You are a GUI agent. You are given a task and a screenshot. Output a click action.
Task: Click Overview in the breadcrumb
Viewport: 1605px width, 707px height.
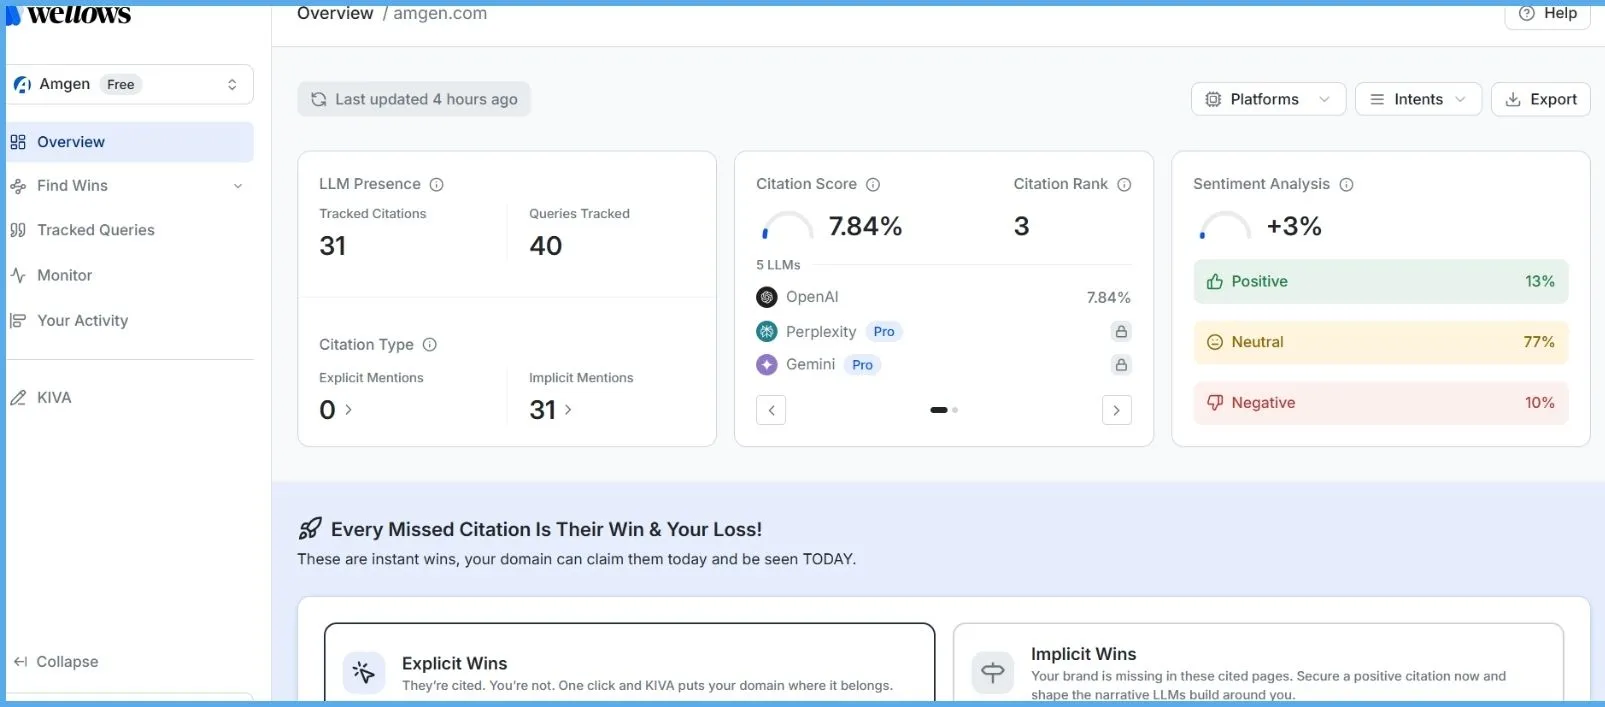pos(335,14)
